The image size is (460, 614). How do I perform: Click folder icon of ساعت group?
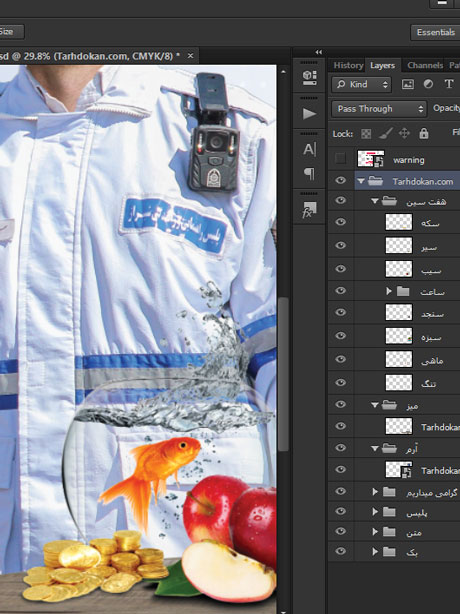point(403,291)
